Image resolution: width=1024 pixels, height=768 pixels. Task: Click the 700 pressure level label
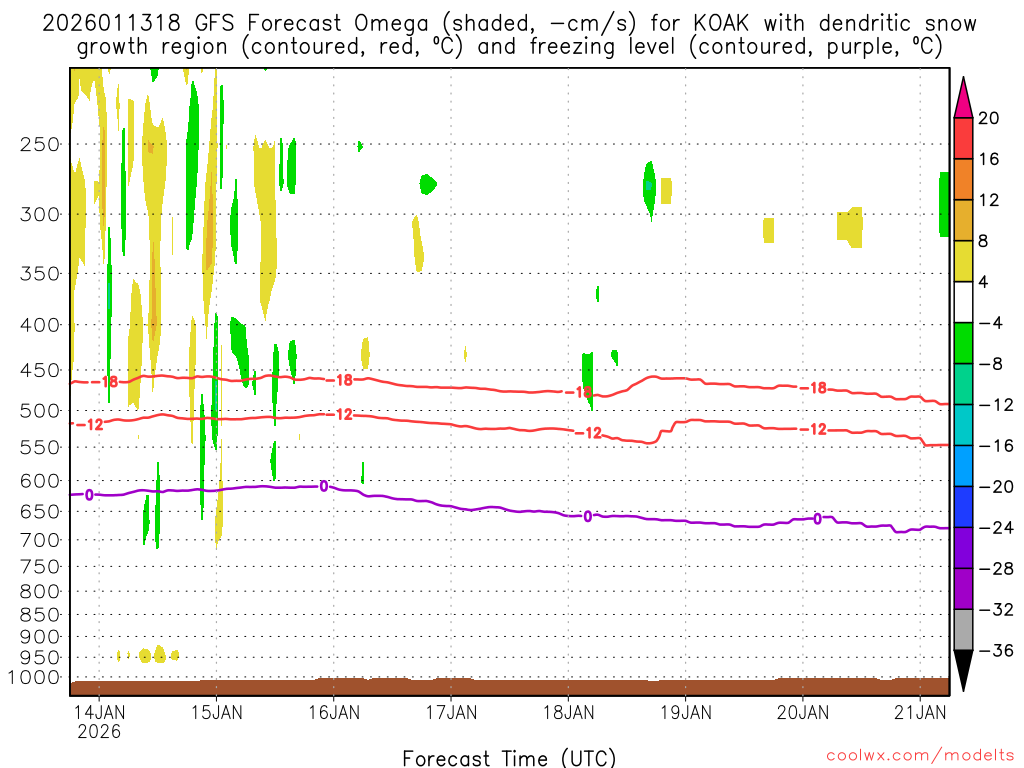40,540
